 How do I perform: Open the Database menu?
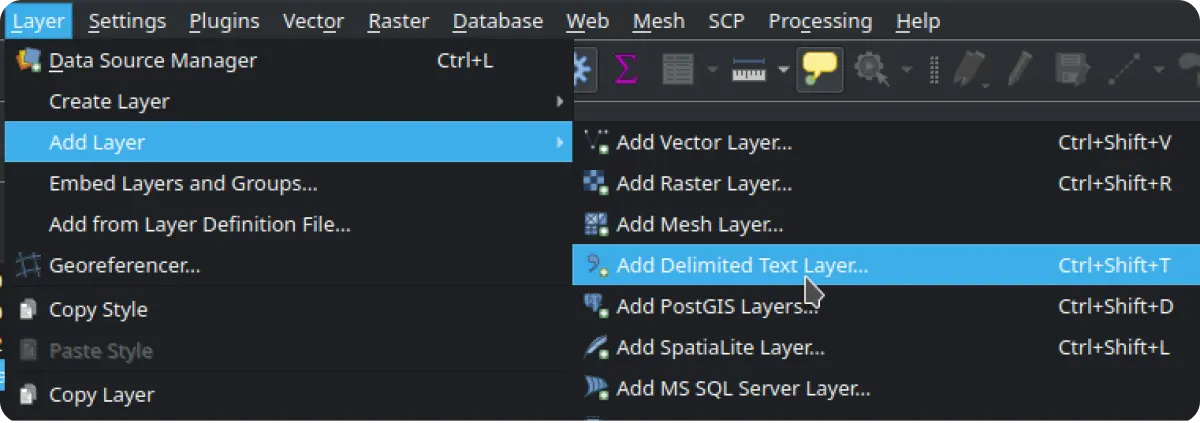(x=497, y=20)
